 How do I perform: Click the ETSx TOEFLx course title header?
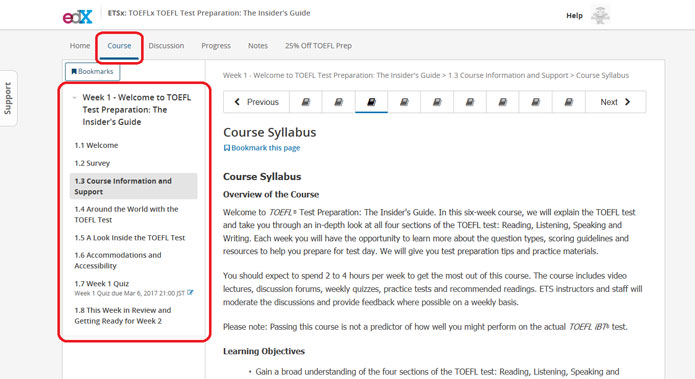[x=209, y=13]
